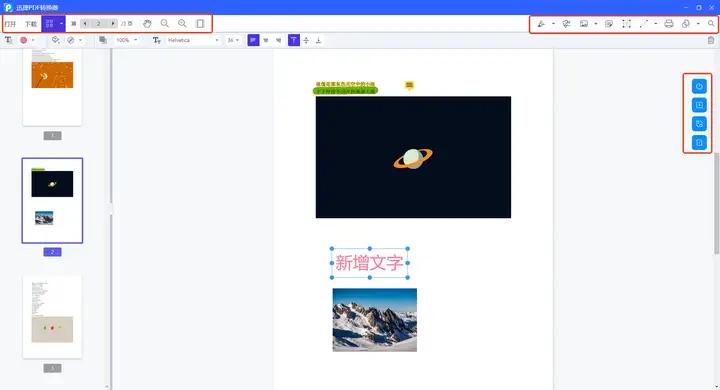Go to the next page with right arrow

pyautogui.click(x=113, y=23)
